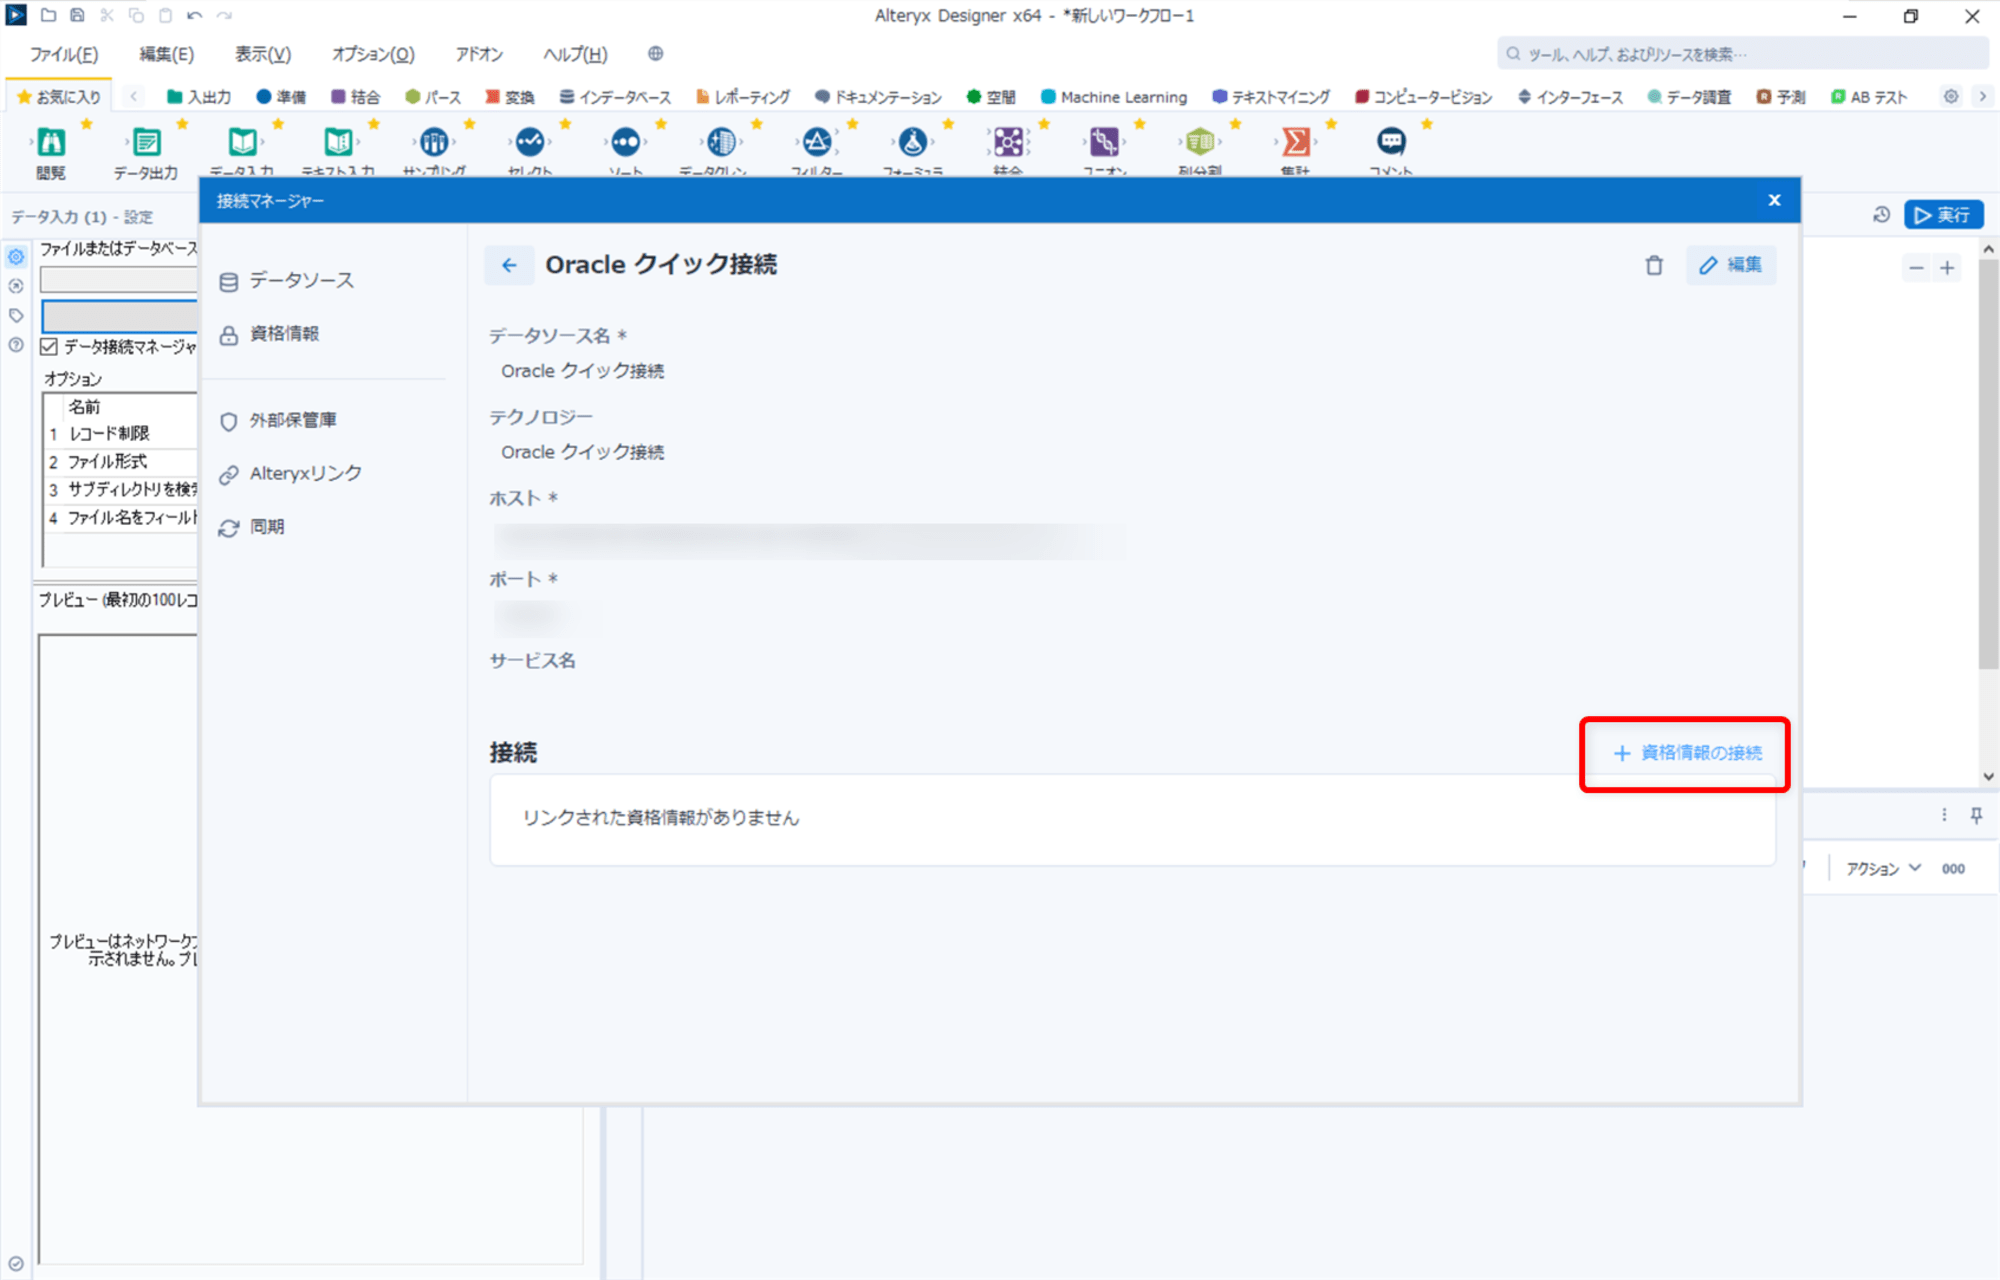Zoom in canvas with plus icon
This screenshot has height=1280, width=2000.
(1947, 268)
